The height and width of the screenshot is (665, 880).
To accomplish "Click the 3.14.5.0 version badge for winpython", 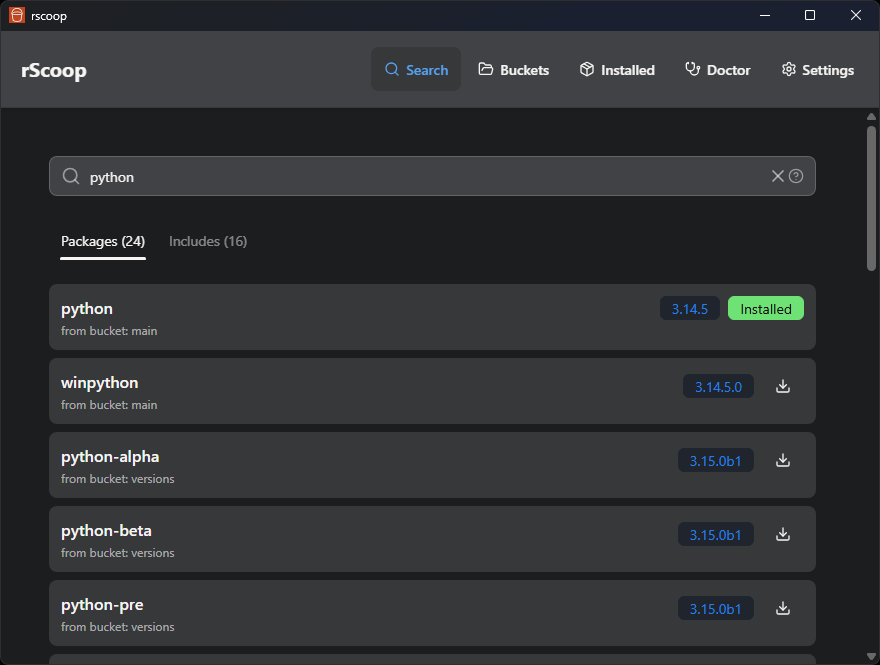I will tap(718, 387).
